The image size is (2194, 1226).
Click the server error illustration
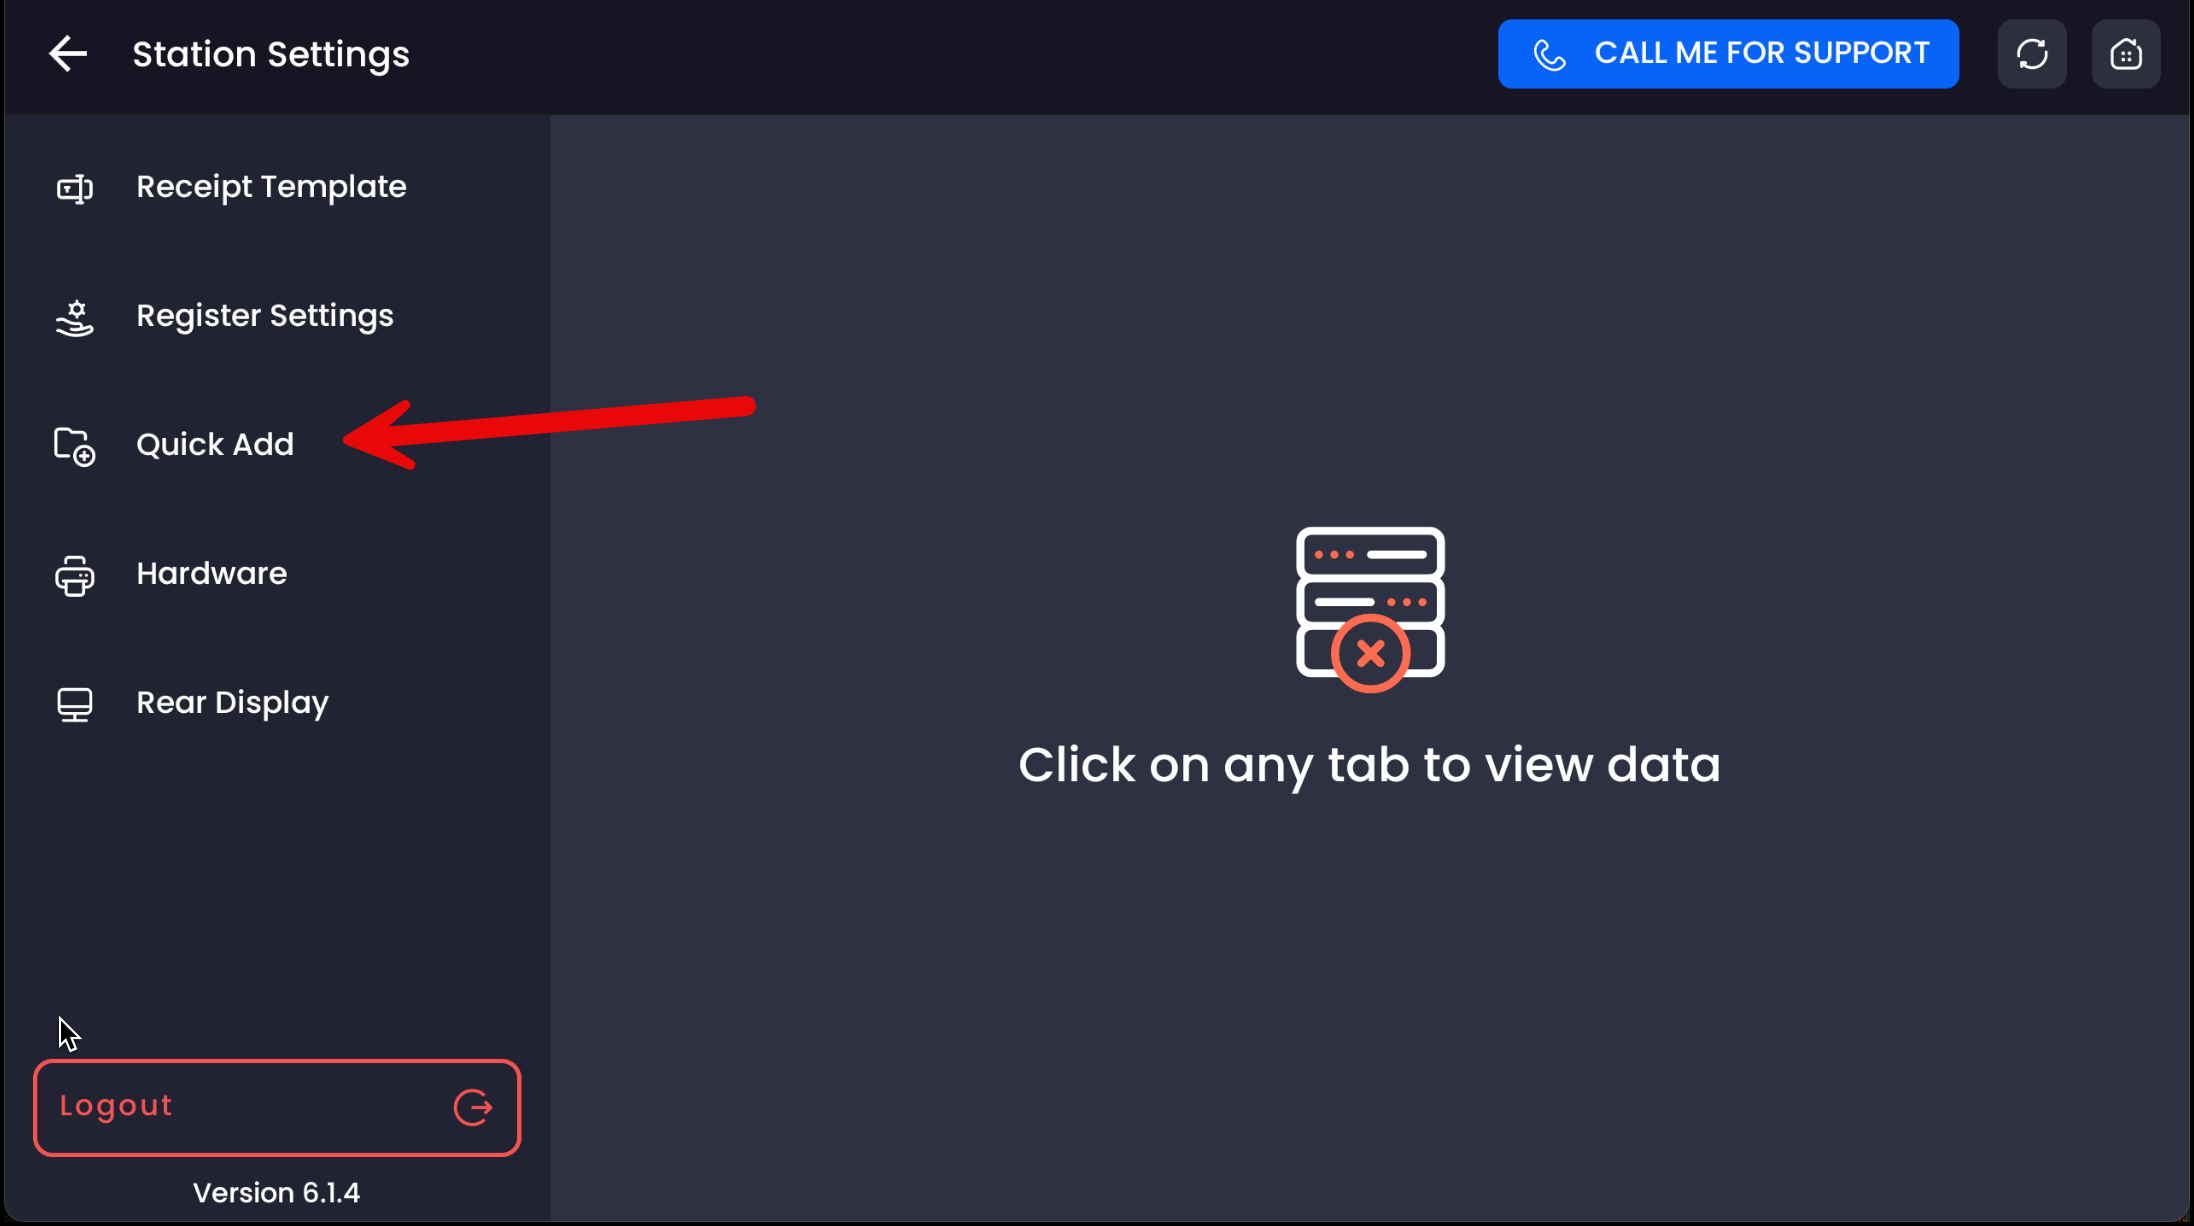click(1370, 609)
